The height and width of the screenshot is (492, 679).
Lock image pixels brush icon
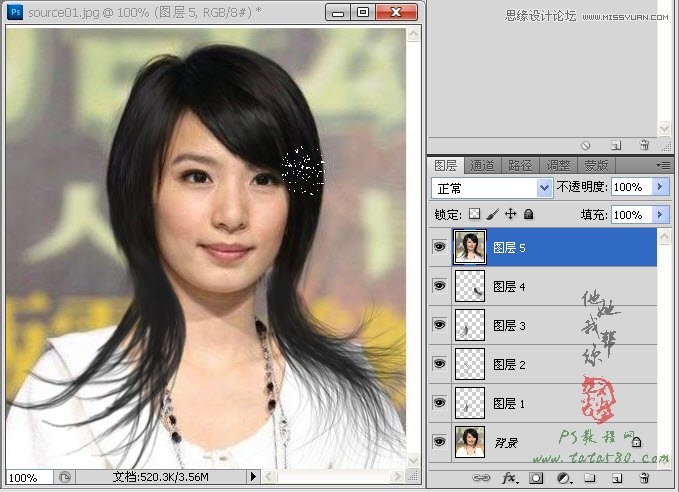pos(492,214)
